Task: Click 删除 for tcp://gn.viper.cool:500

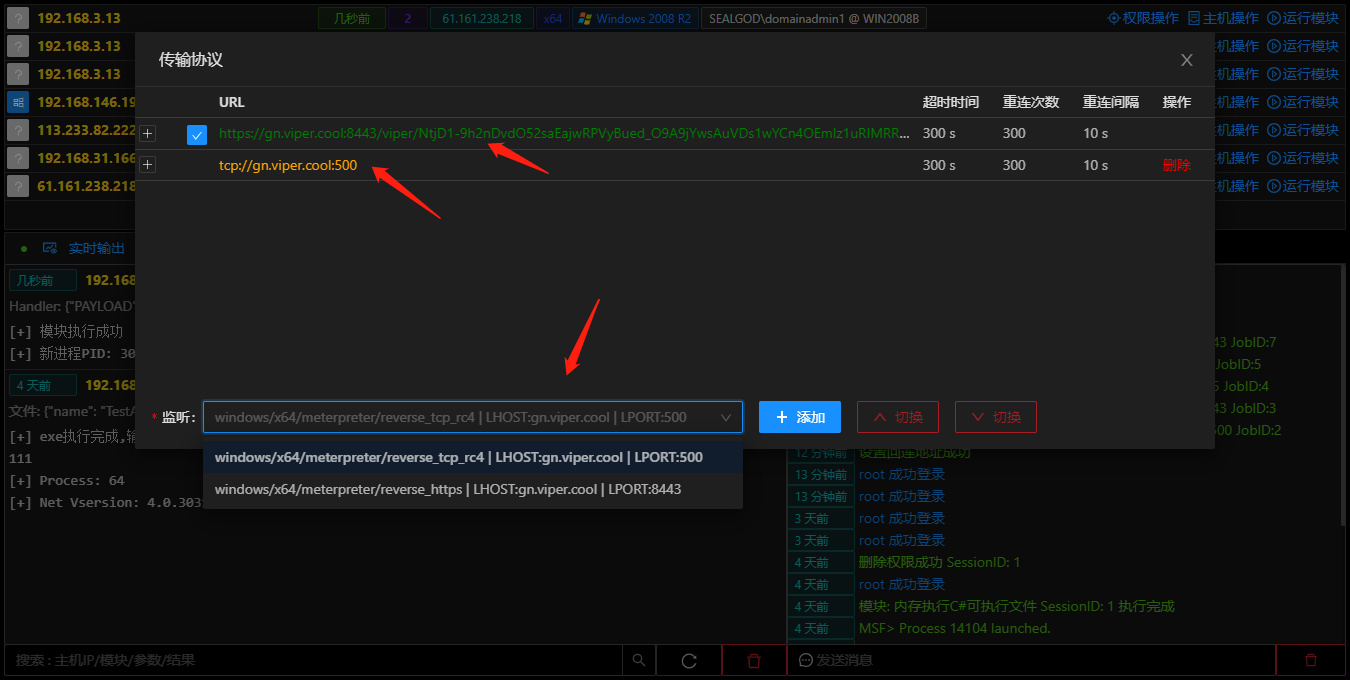Action: click(1177, 165)
